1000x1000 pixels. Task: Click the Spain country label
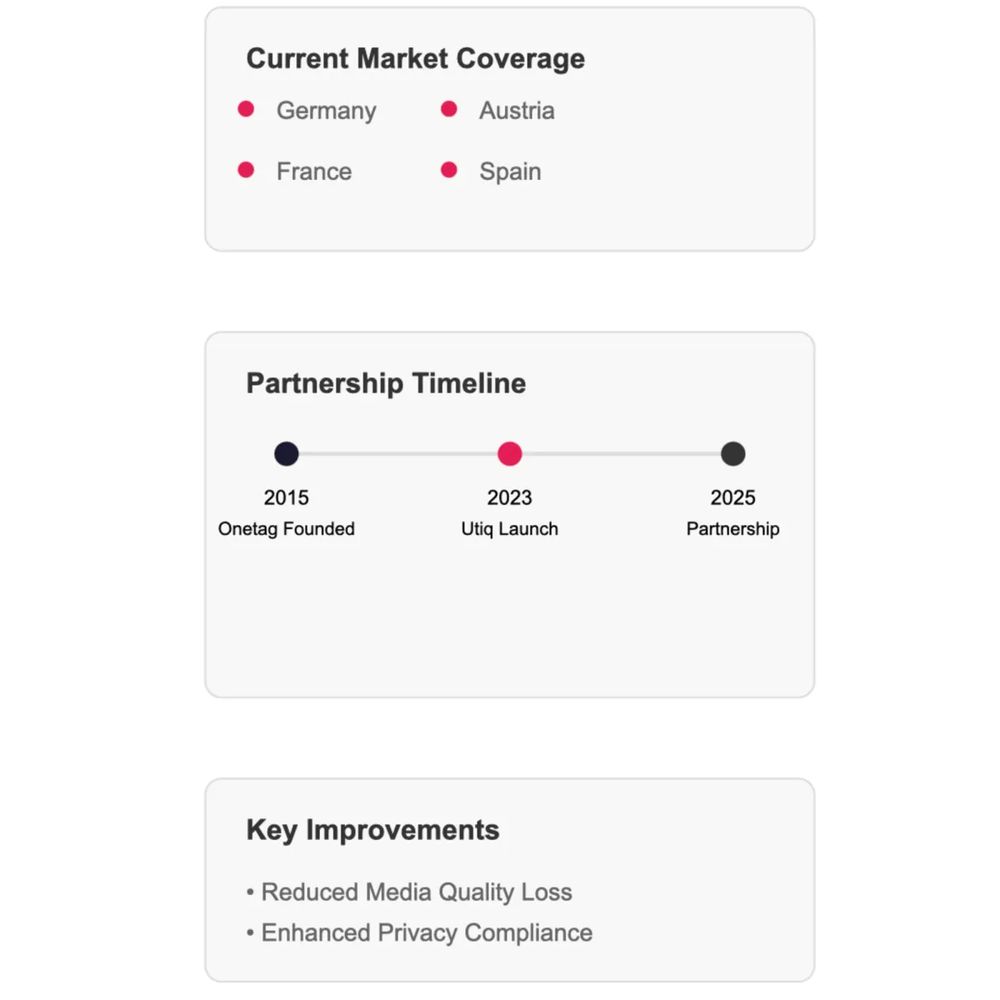(x=510, y=172)
